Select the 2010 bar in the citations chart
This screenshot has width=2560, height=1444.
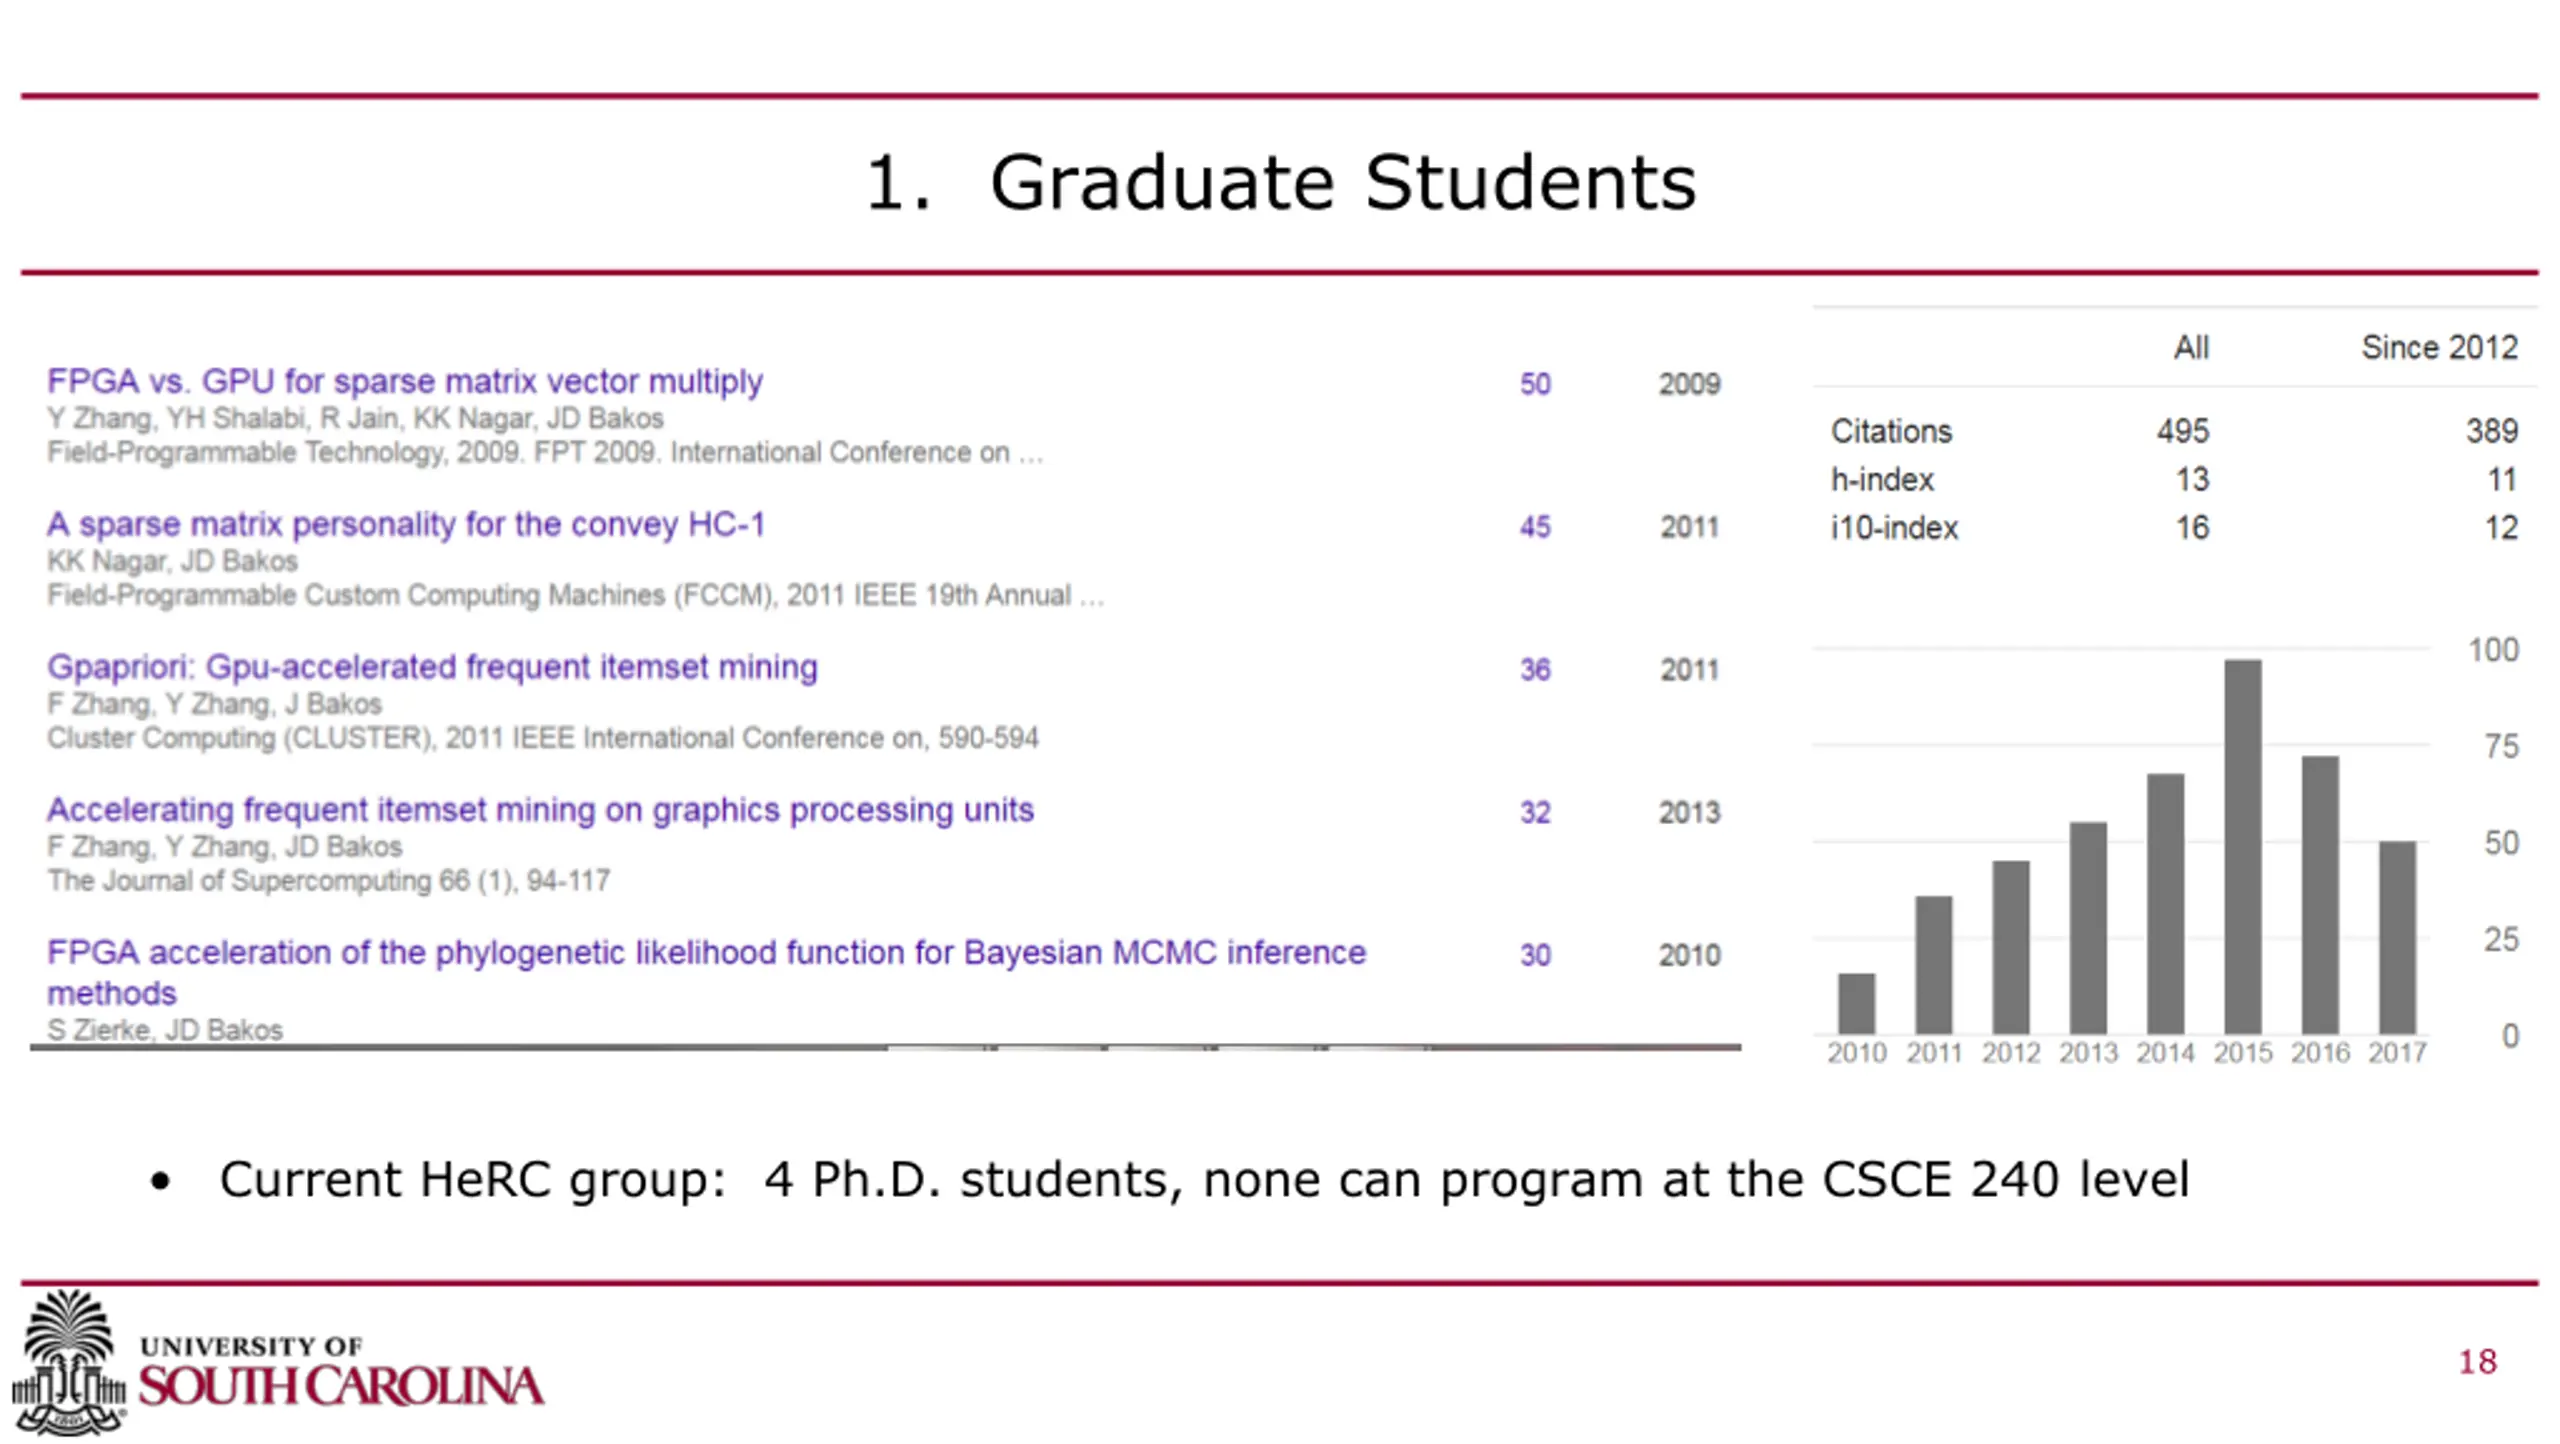point(1856,1003)
